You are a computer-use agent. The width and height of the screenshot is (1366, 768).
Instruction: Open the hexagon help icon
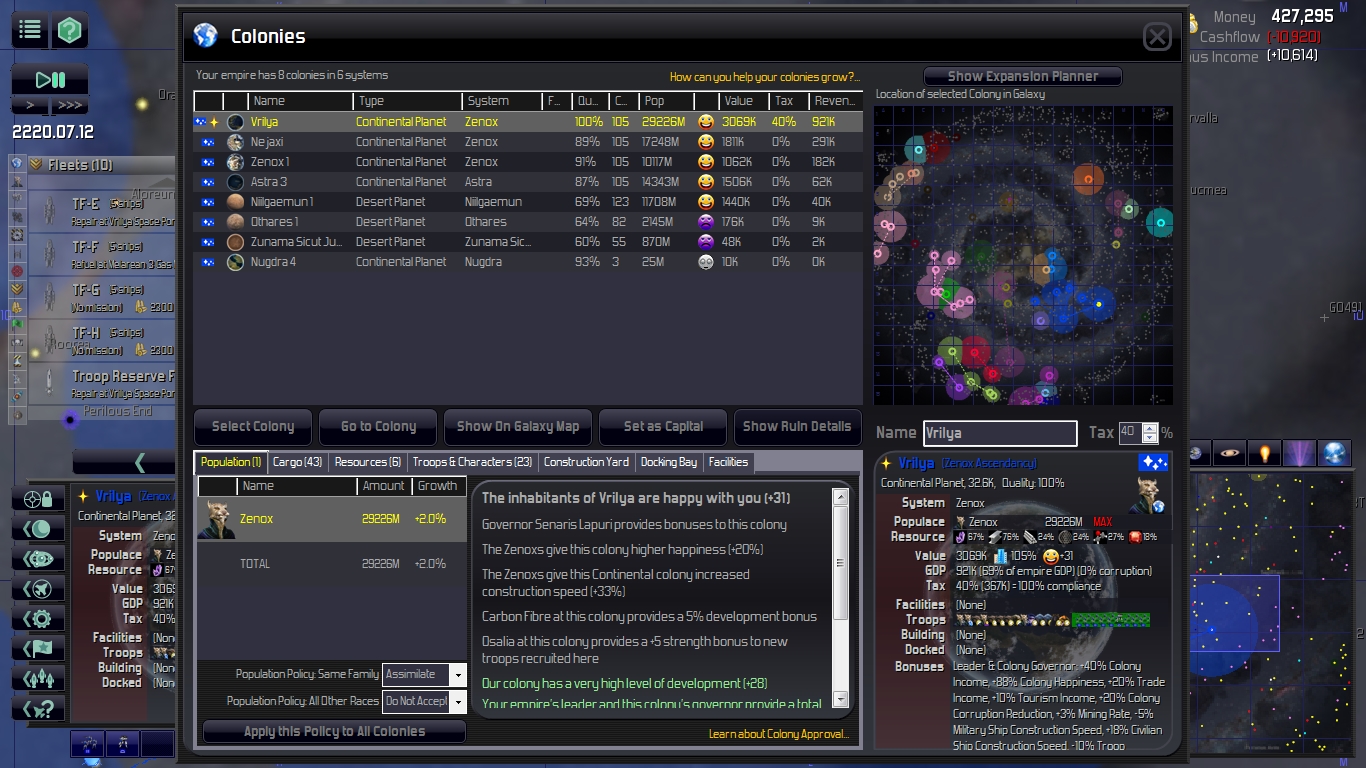pyautogui.click(x=69, y=30)
